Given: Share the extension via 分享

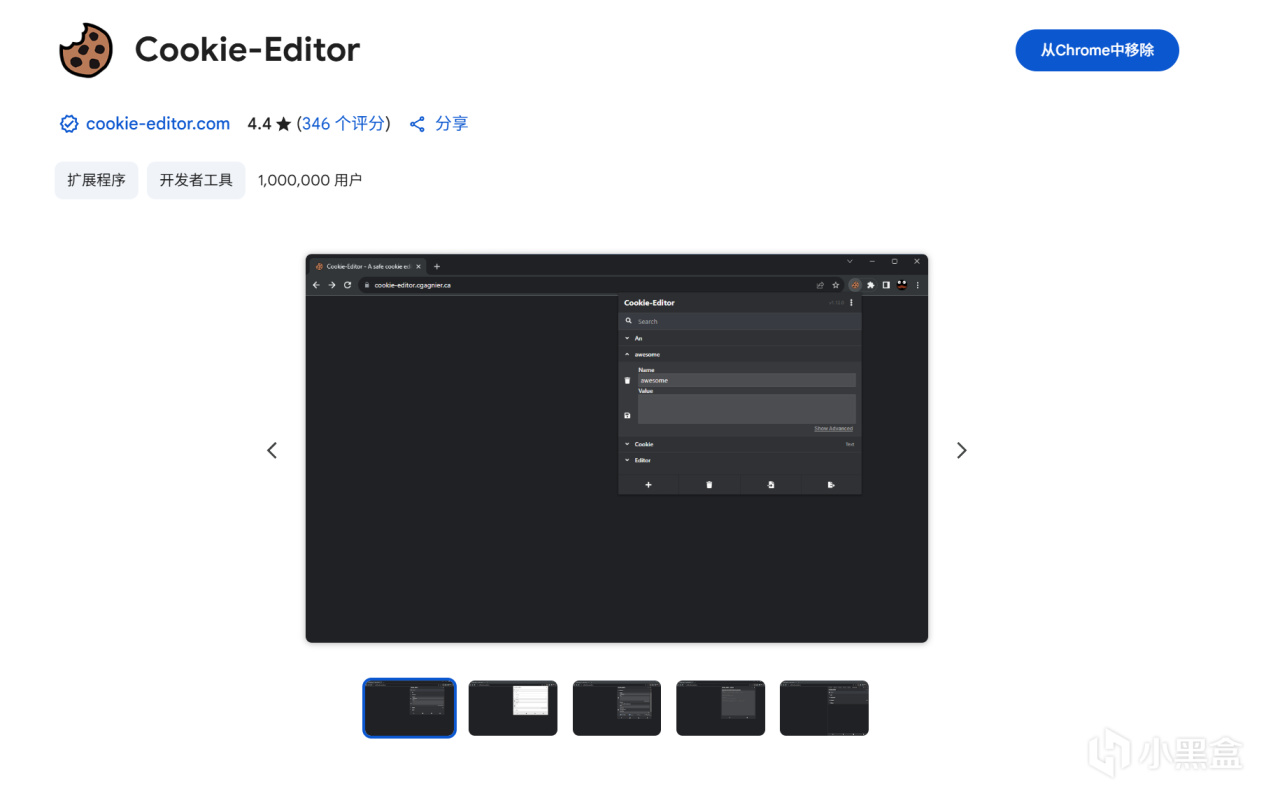Looking at the screenshot, I should [439, 124].
